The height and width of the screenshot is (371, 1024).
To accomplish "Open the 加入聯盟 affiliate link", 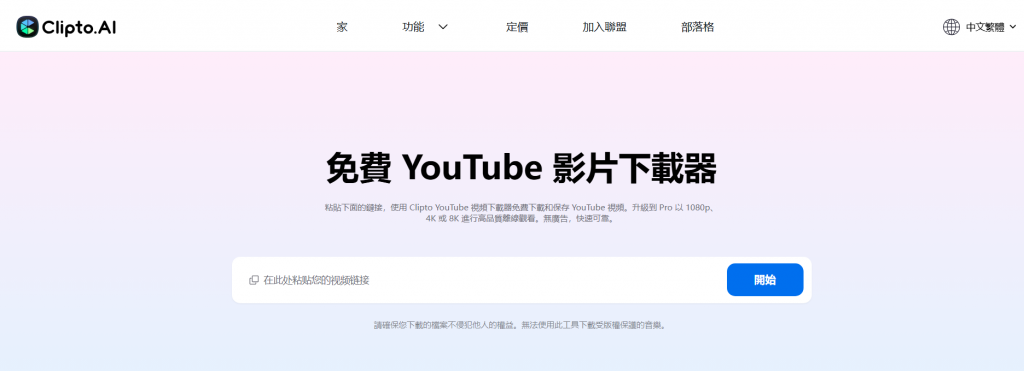I will pyautogui.click(x=605, y=27).
